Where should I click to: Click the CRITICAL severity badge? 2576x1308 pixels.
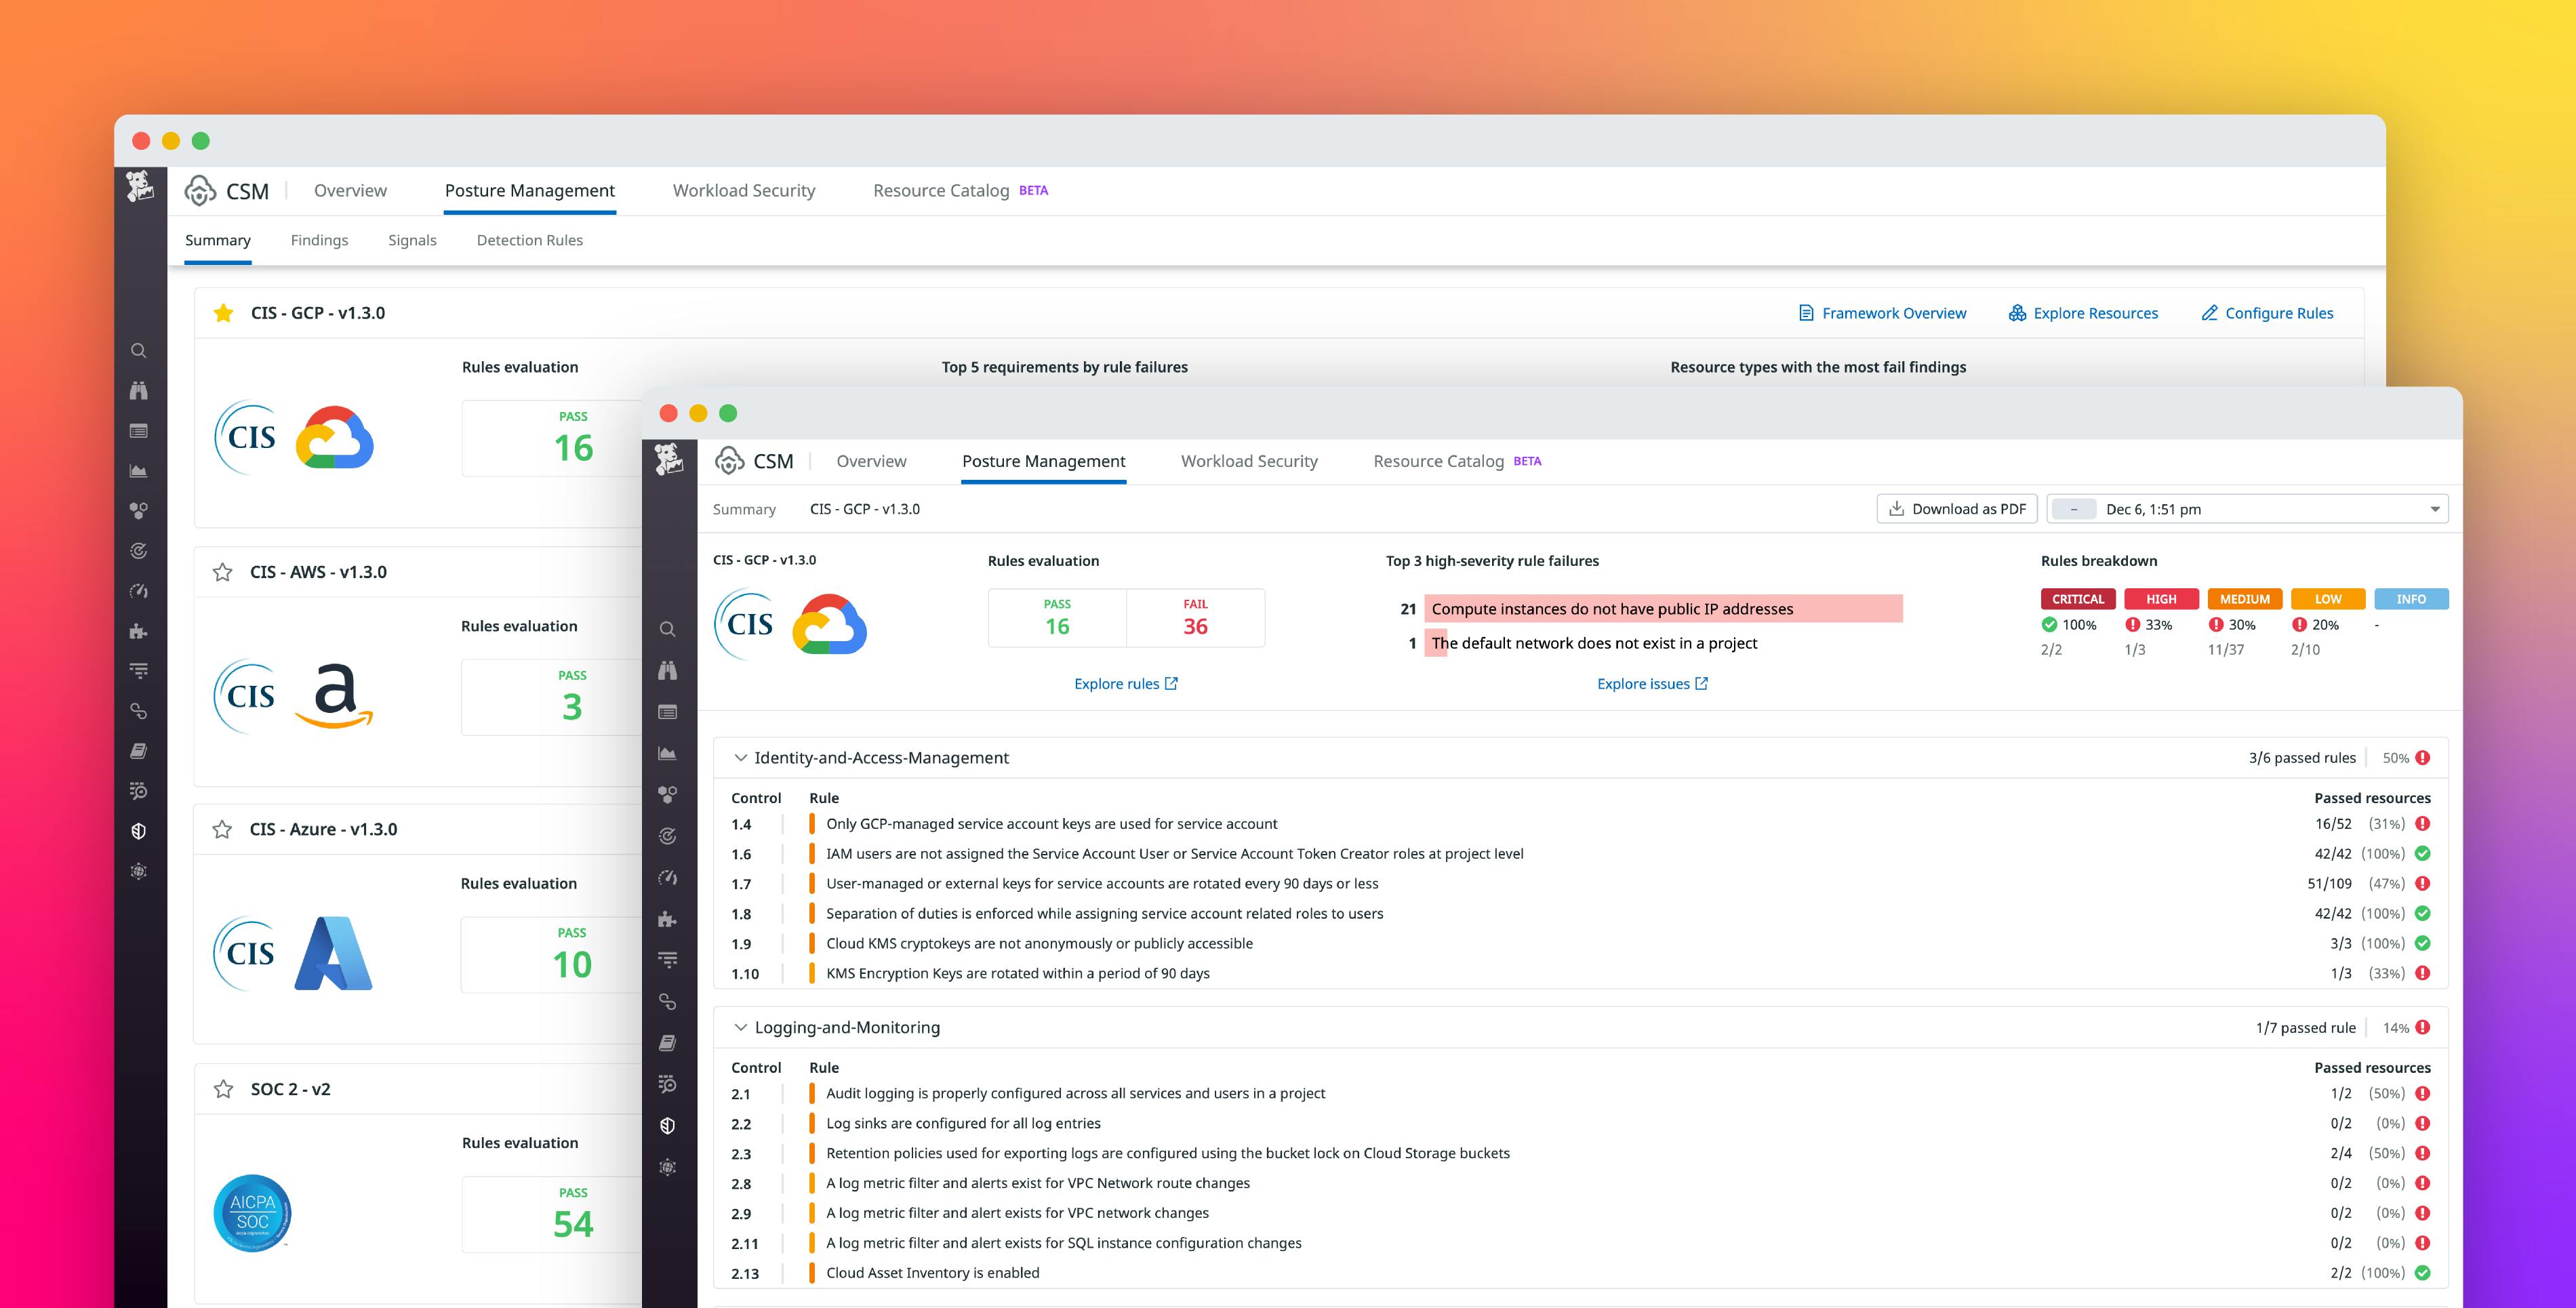point(2078,598)
